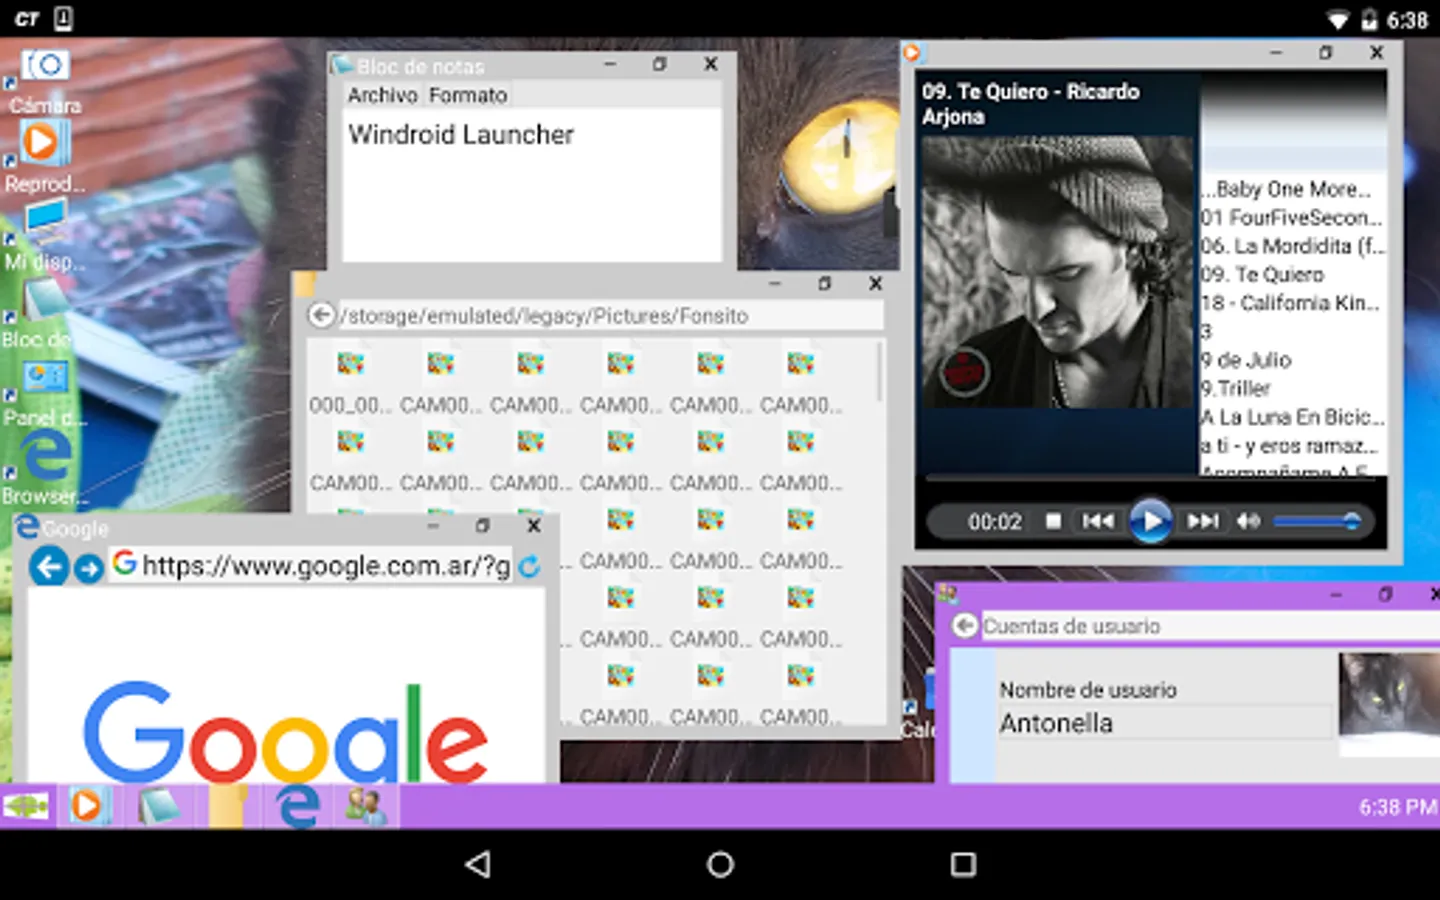Click the file explorer vertical scrollbar

pyautogui.click(x=880, y=372)
